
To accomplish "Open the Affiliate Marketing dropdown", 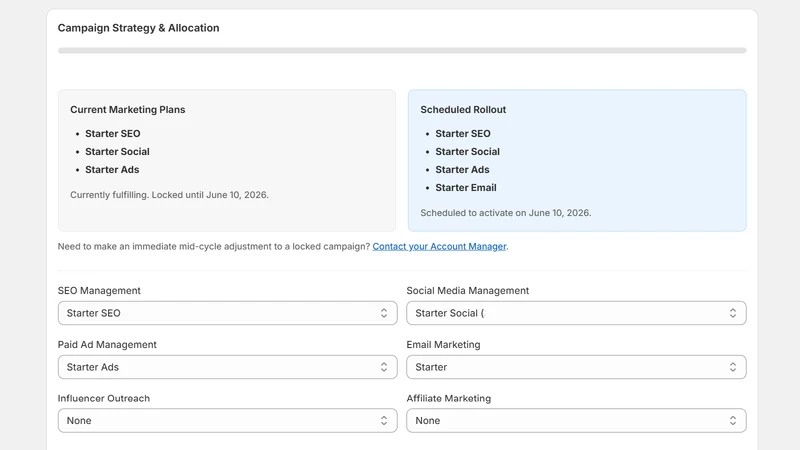I will coord(577,420).
